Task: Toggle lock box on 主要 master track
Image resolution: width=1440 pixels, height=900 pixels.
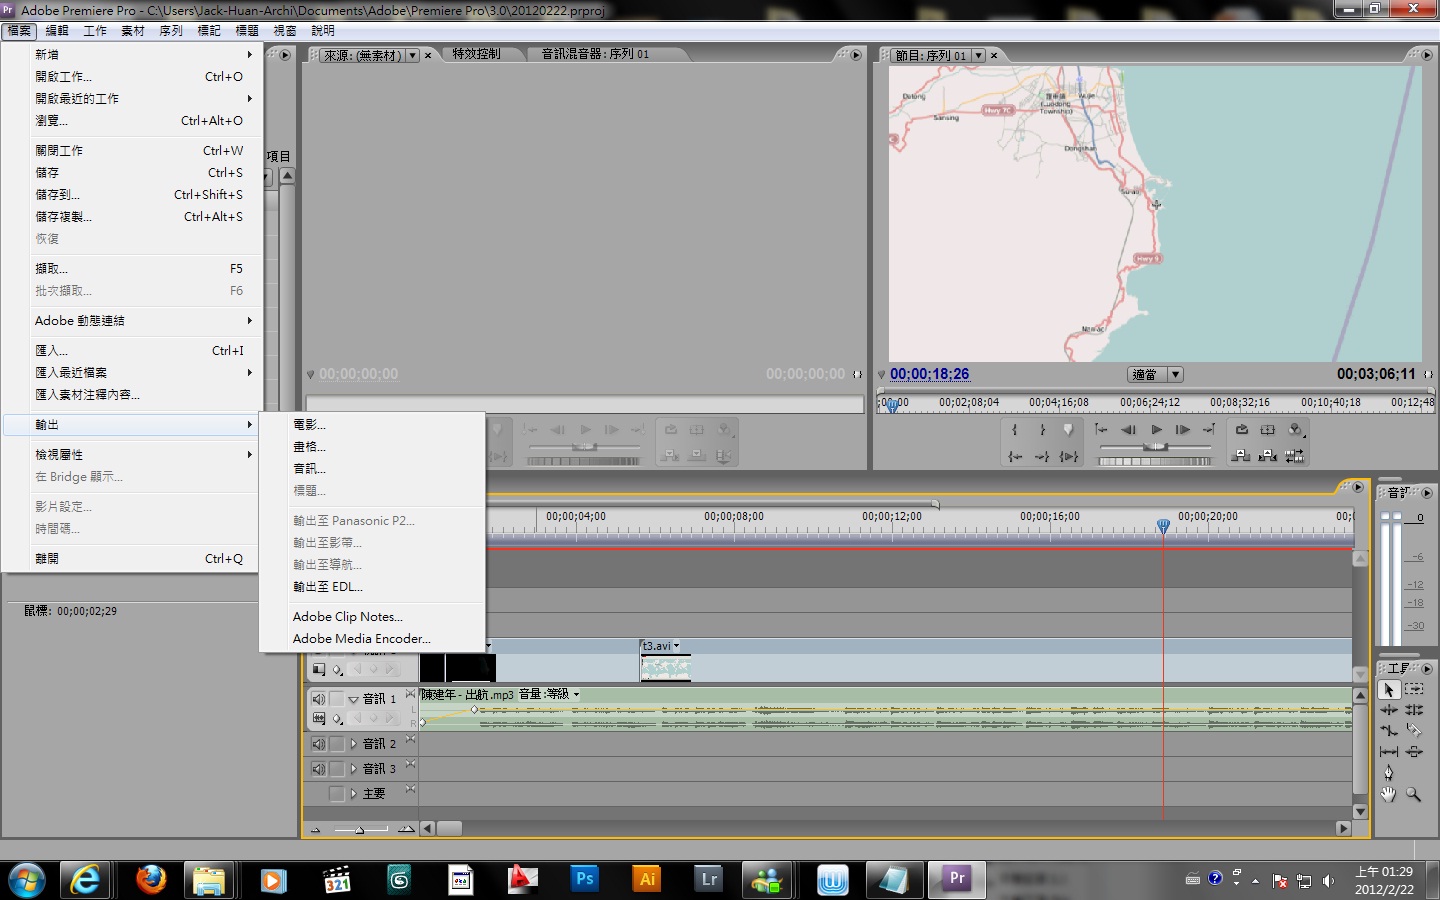Action: click(x=337, y=794)
